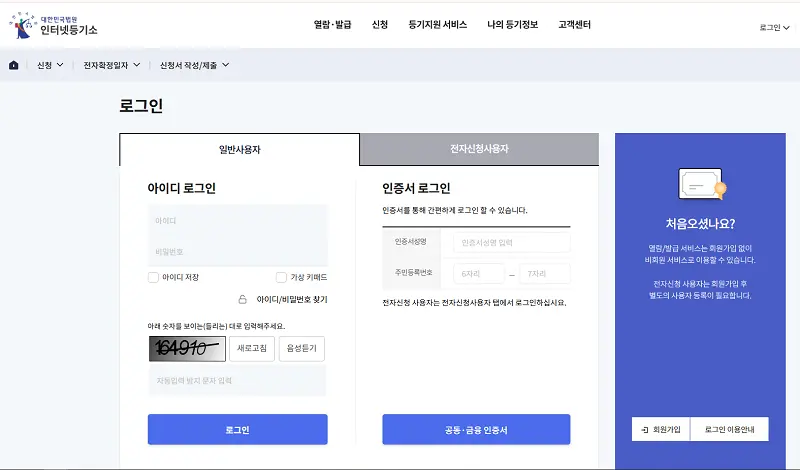Focus the 비밀번호 input field
This screenshot has height=470, width=800.
pyautogui.click(x=238, y=252)
